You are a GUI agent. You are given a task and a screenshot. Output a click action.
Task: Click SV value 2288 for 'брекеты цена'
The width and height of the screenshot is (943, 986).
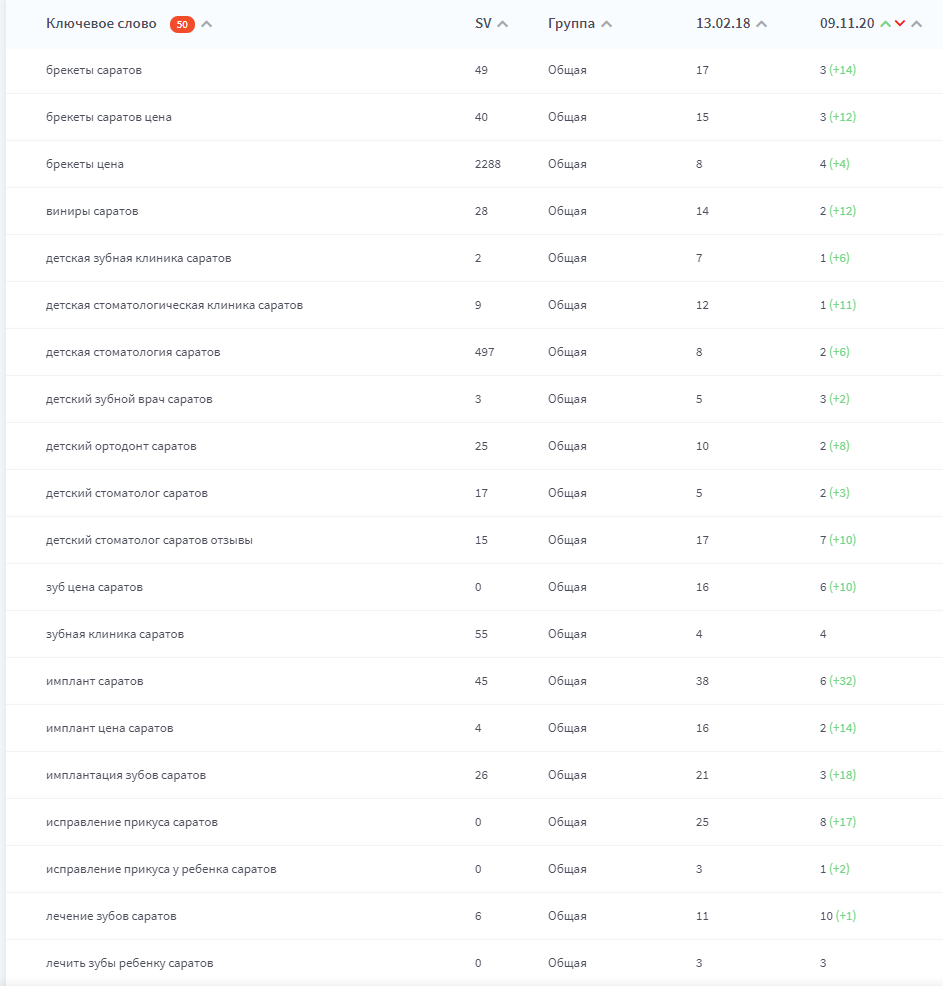pyautogui.click(x=488, y=164)
